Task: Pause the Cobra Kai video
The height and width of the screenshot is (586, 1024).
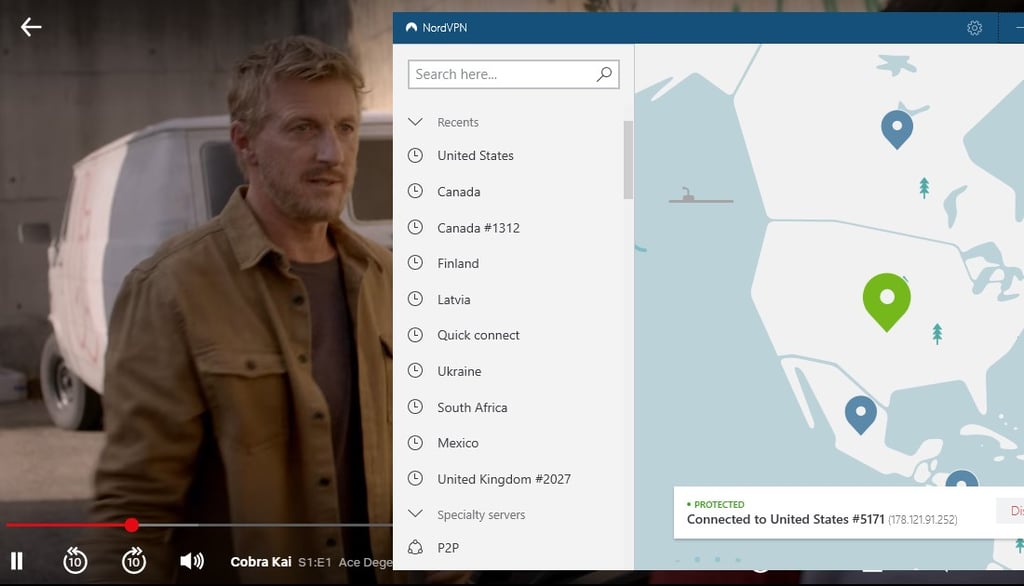Action: (17, 561)
